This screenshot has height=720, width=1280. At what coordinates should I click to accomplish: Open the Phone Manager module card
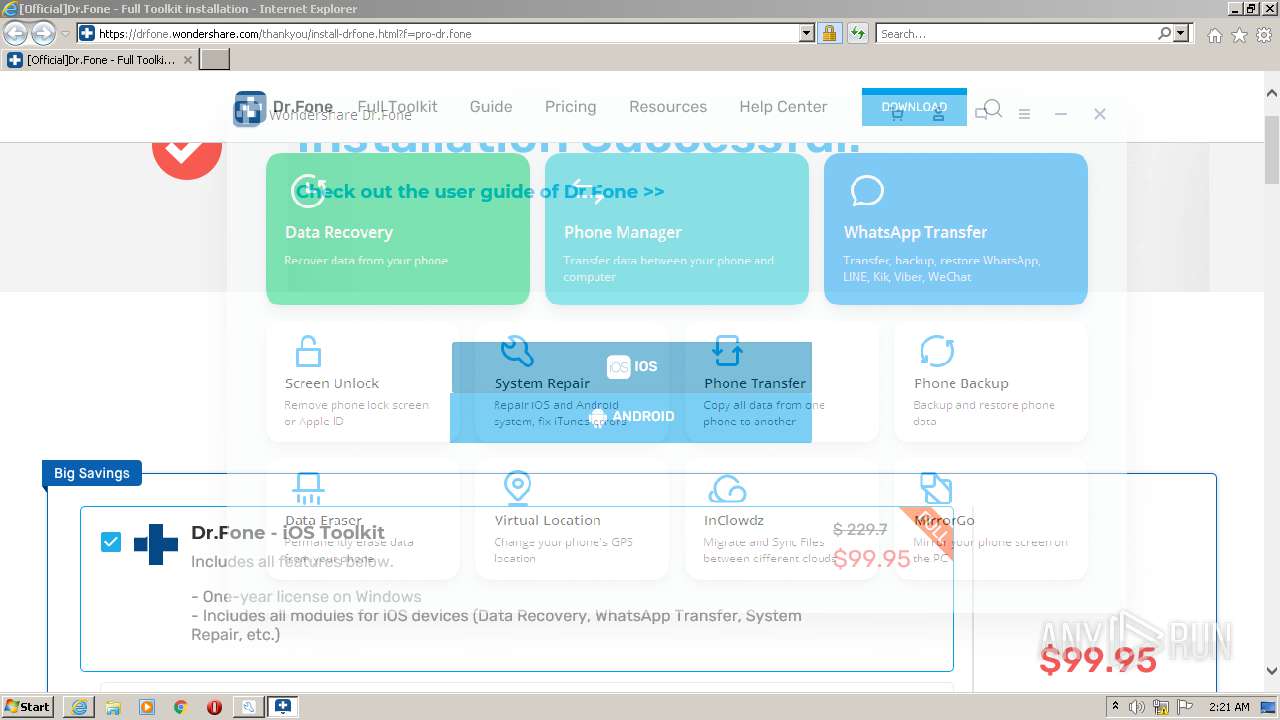[677, 229]
